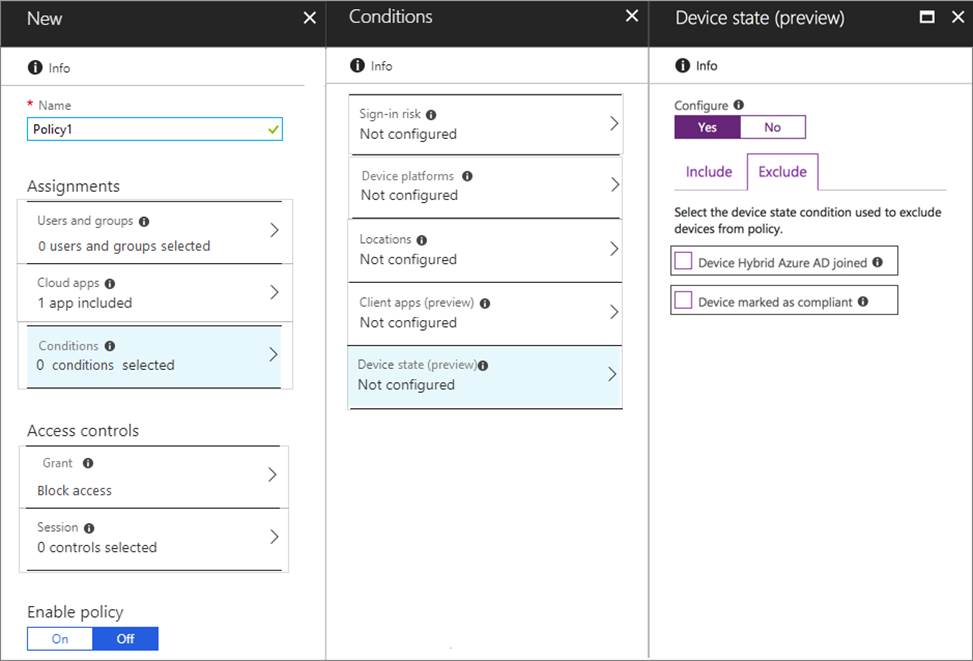Check Device marked as compliant box

pyautogui.click(x=684, y=301)
